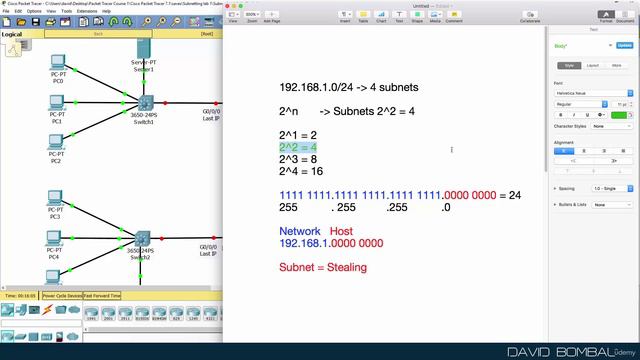Select the PC3 device icon

point(55,198)
